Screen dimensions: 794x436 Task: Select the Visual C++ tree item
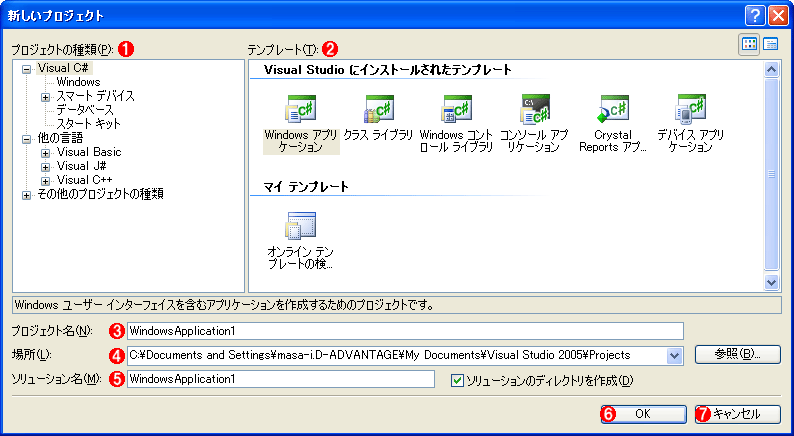pyautogui.click(x=85, y=180)
